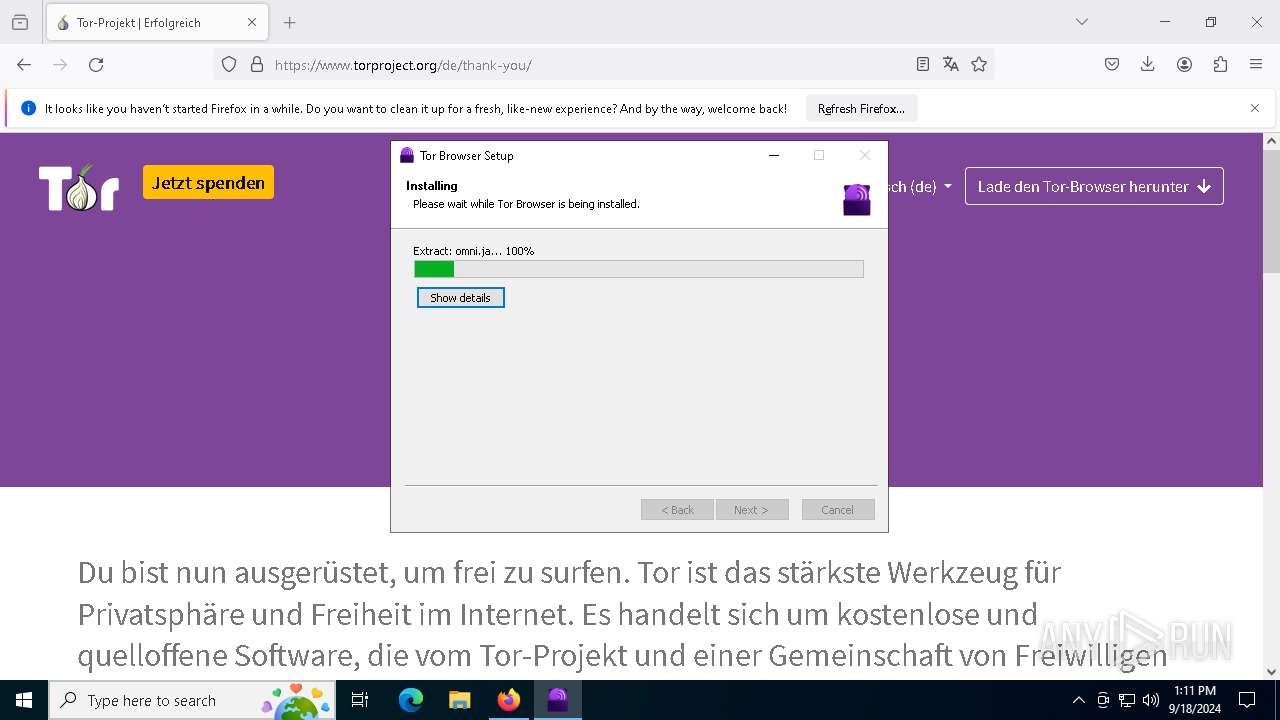This screenshot has width=1280, height=720.
Task: Click the network icon in system tray
Action: coord(1127,700)
